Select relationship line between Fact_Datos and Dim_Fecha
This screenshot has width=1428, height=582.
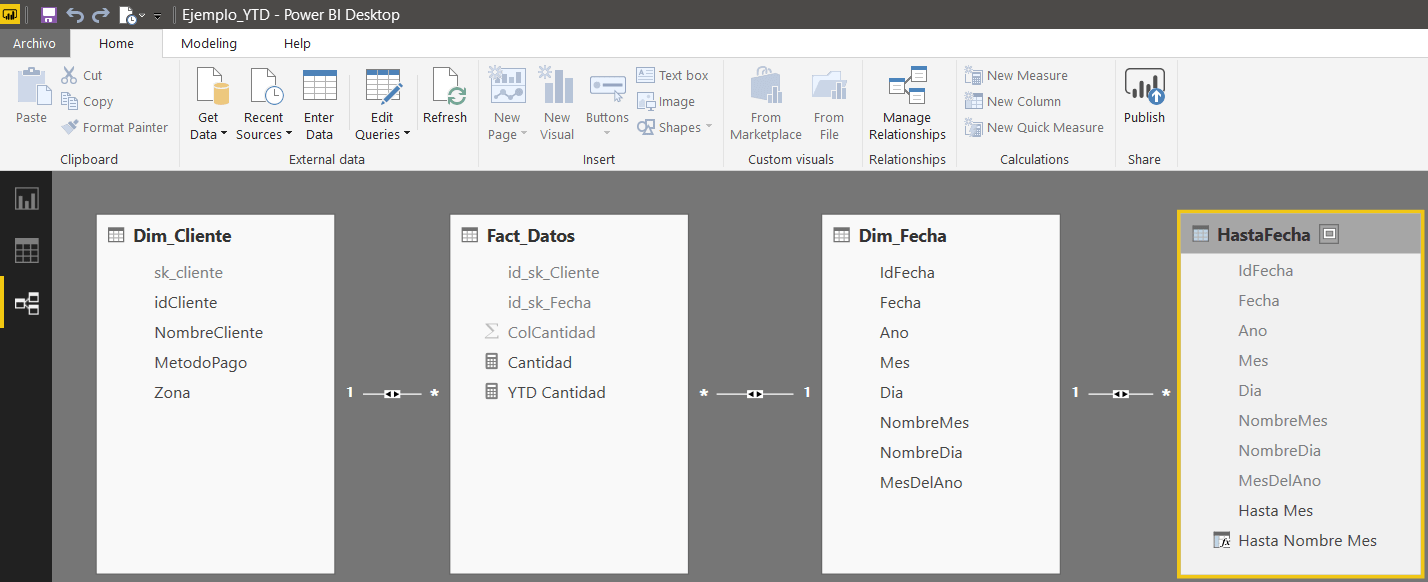755,394
